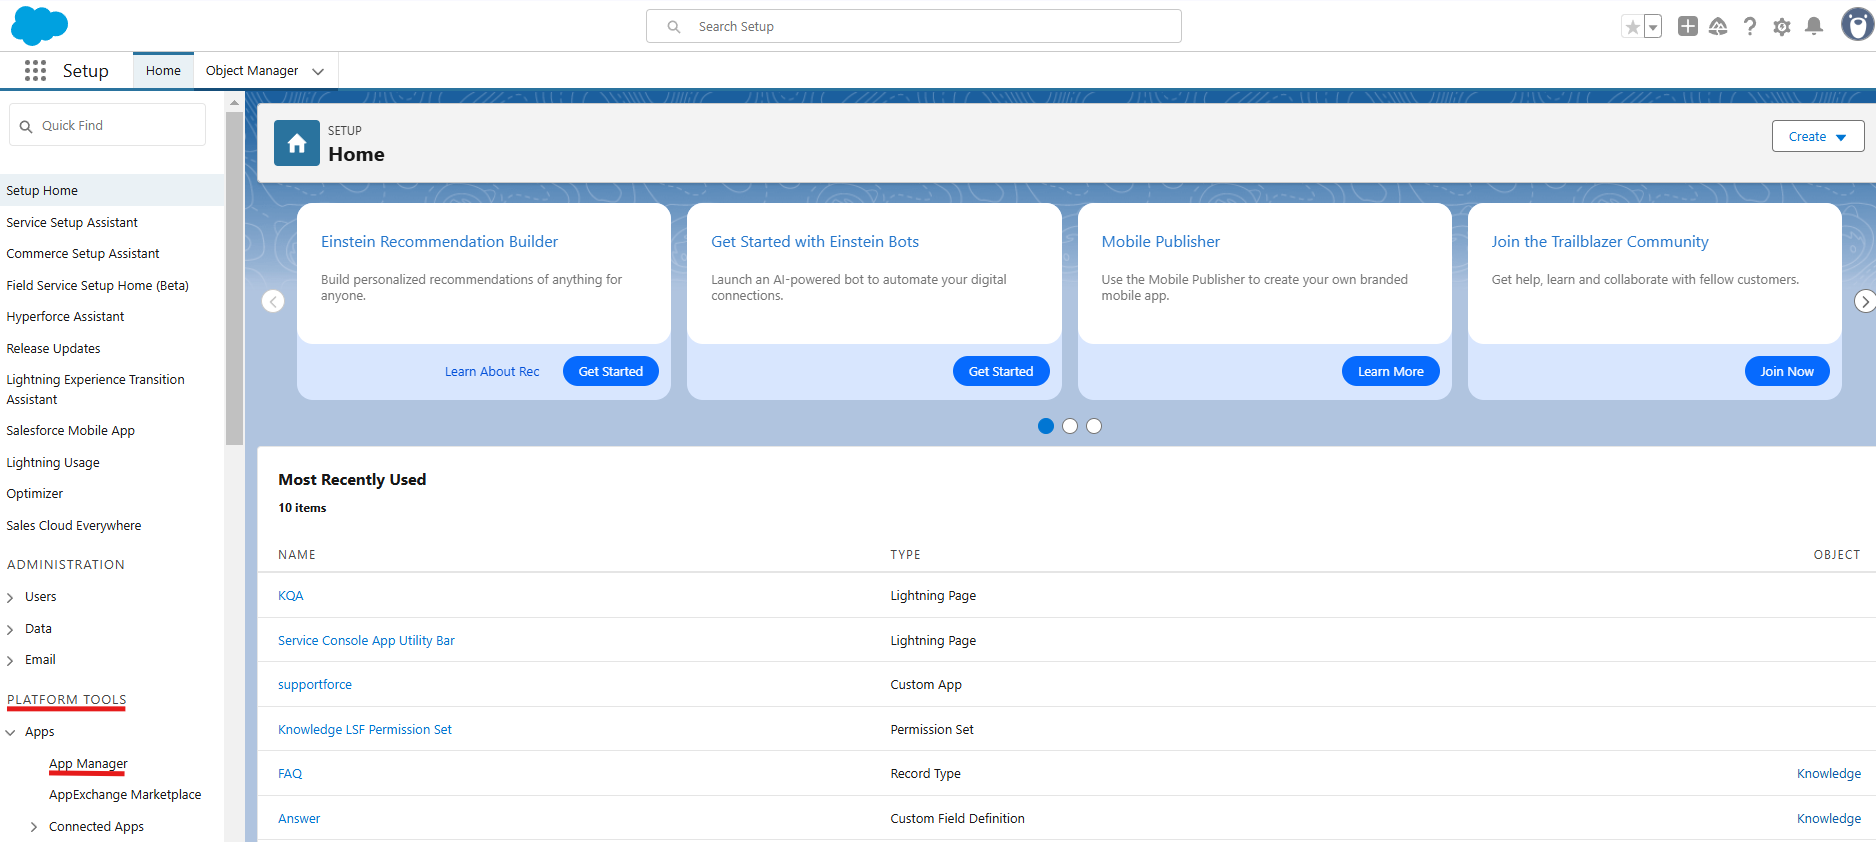This screenshot has width=1876, height=842.
Task: Open Knowledge LSF Permission Set link
Action: click(x=365, y=730)
